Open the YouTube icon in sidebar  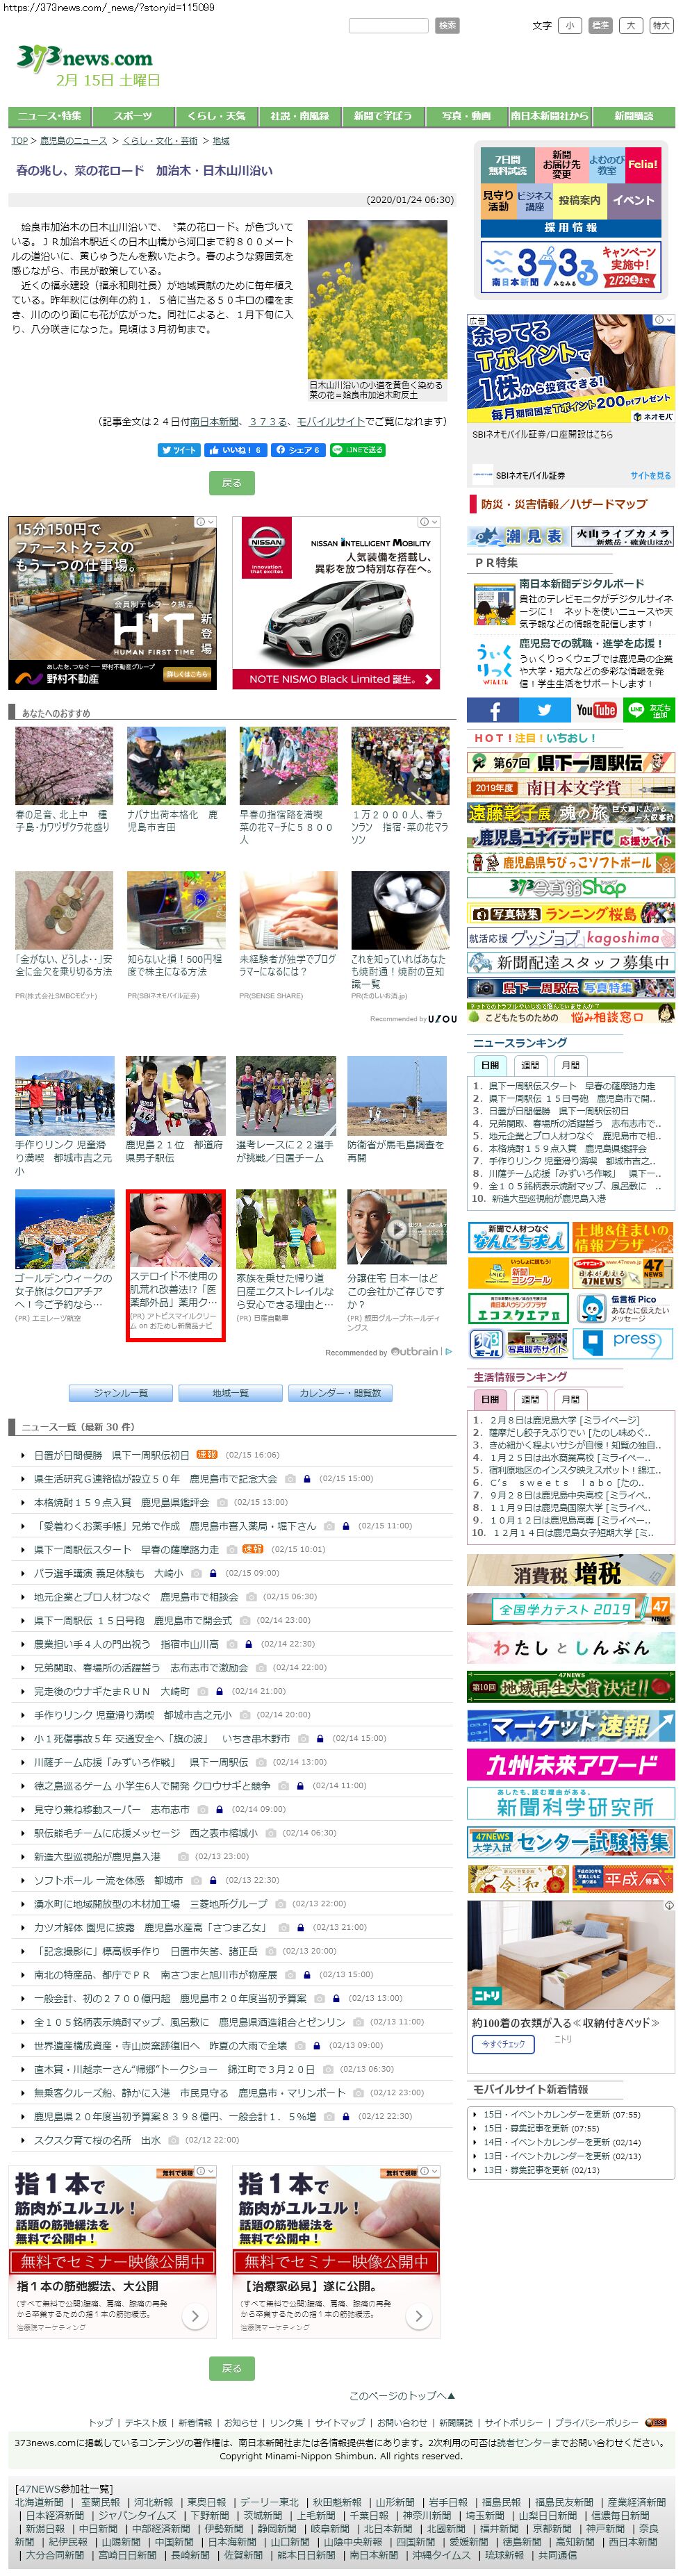596,710
